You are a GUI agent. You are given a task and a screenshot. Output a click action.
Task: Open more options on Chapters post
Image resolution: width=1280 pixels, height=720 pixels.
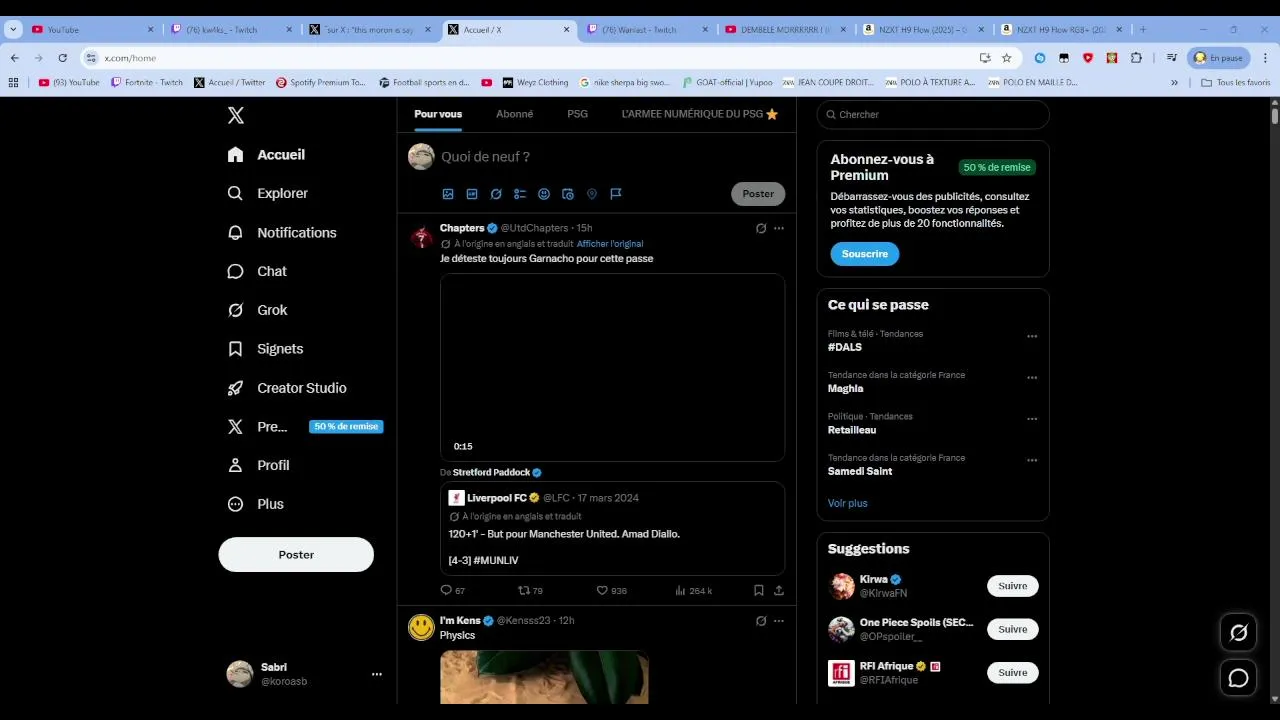coord(779,228)
